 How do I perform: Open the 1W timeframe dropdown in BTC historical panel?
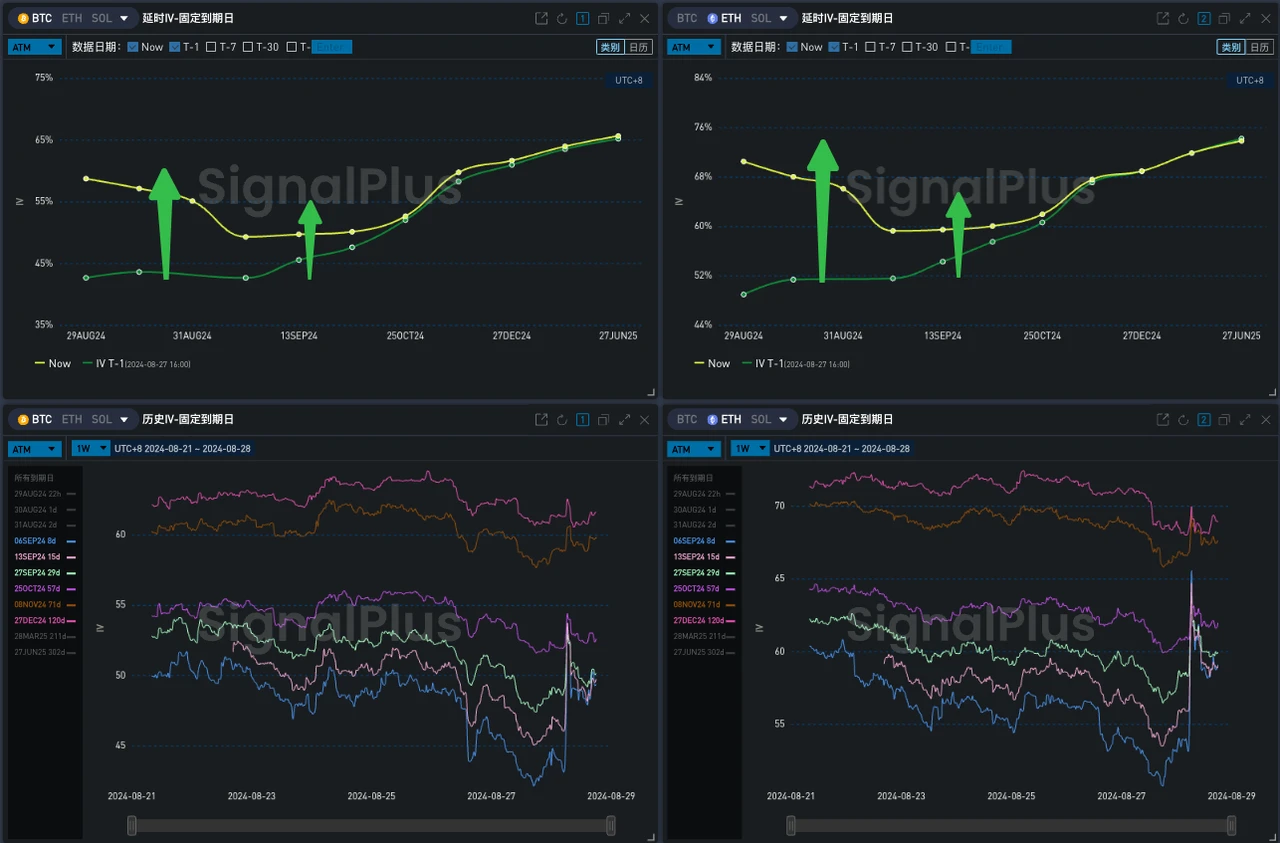(x=89, y=449)
